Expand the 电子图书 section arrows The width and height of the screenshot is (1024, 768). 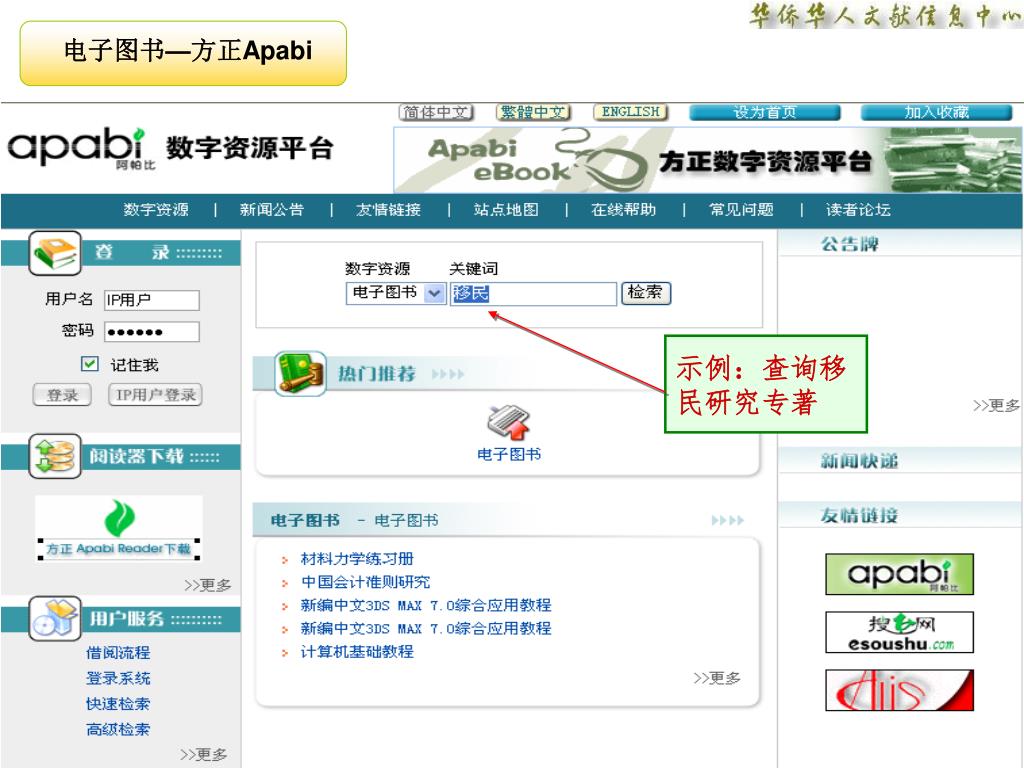(728, 520)
